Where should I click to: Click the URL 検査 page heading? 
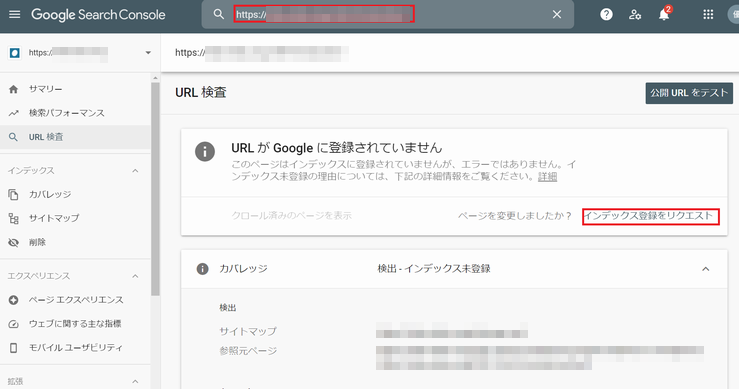point(201,92)
